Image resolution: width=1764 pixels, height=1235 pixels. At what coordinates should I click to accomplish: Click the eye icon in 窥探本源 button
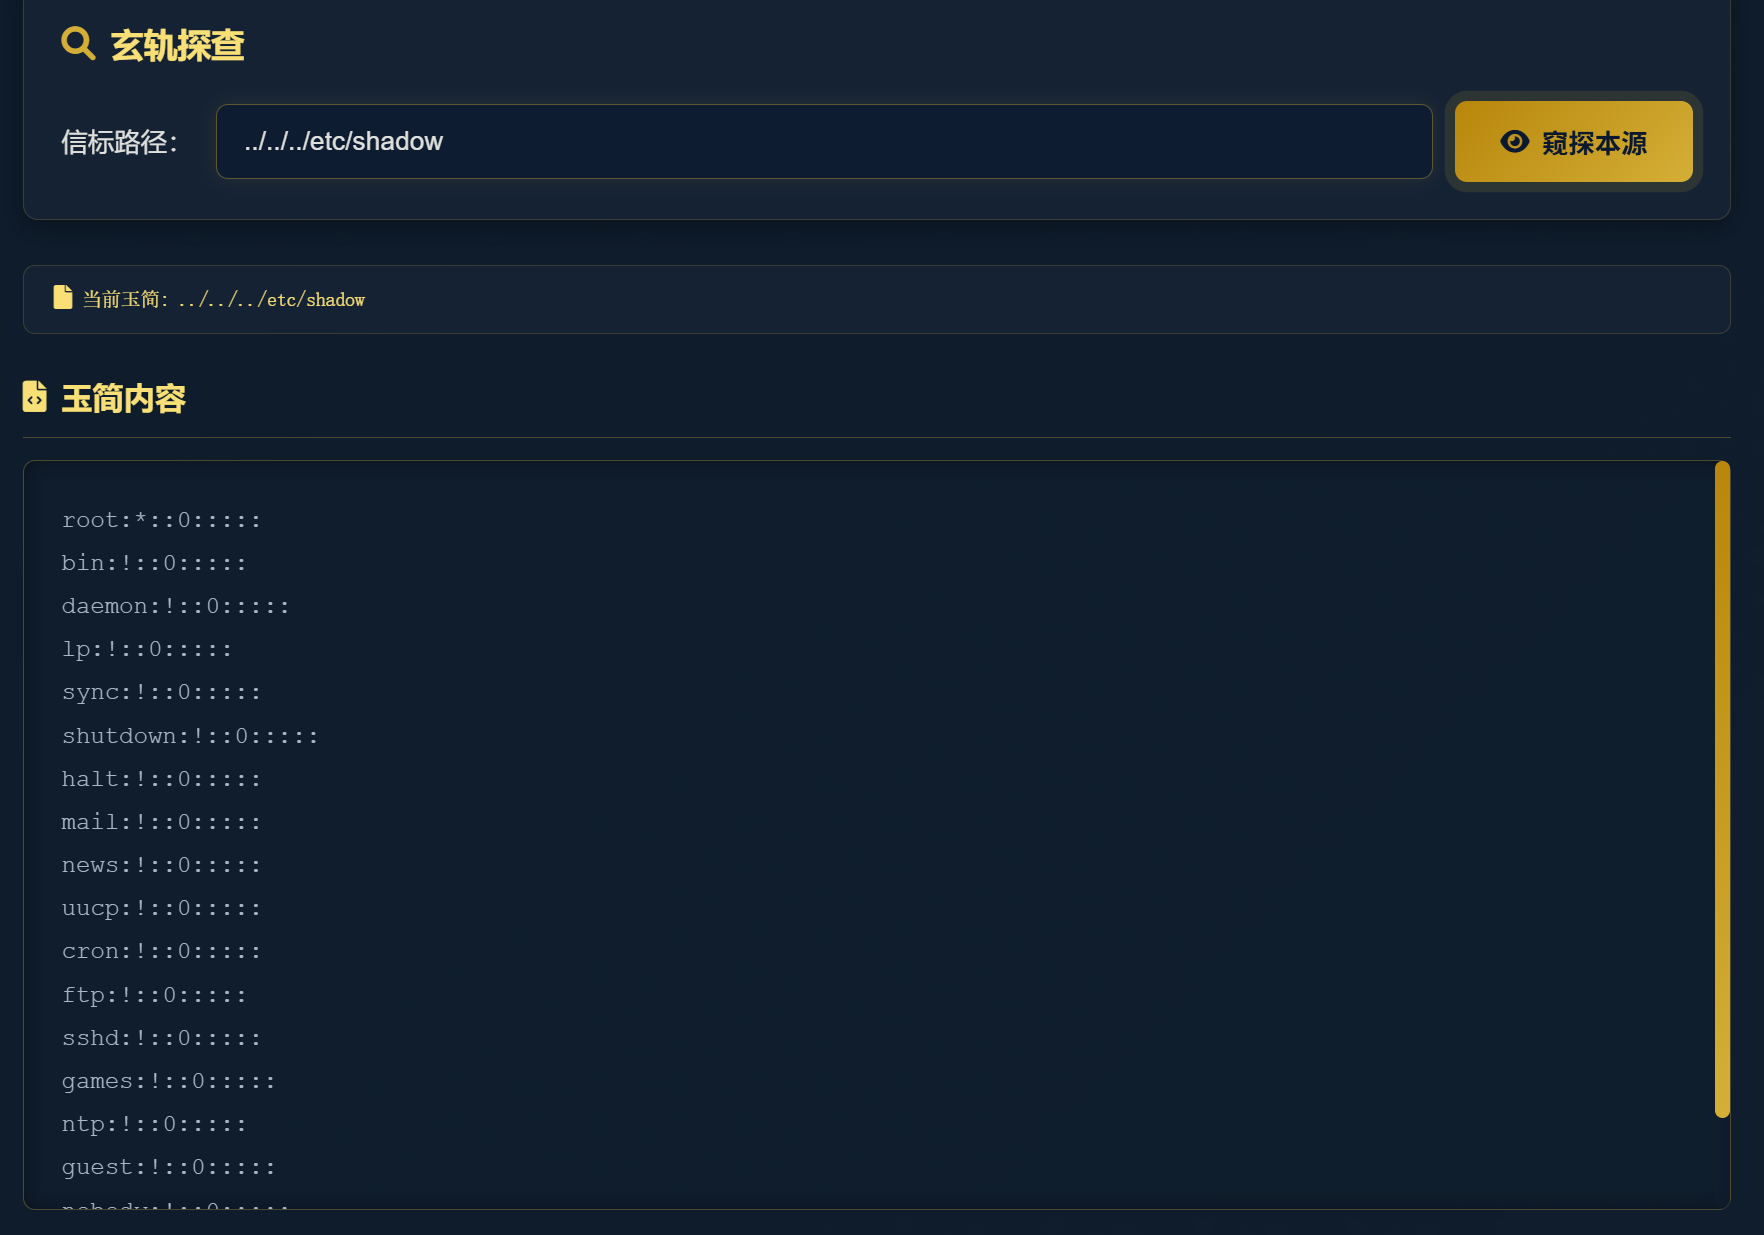[1514, 142]
